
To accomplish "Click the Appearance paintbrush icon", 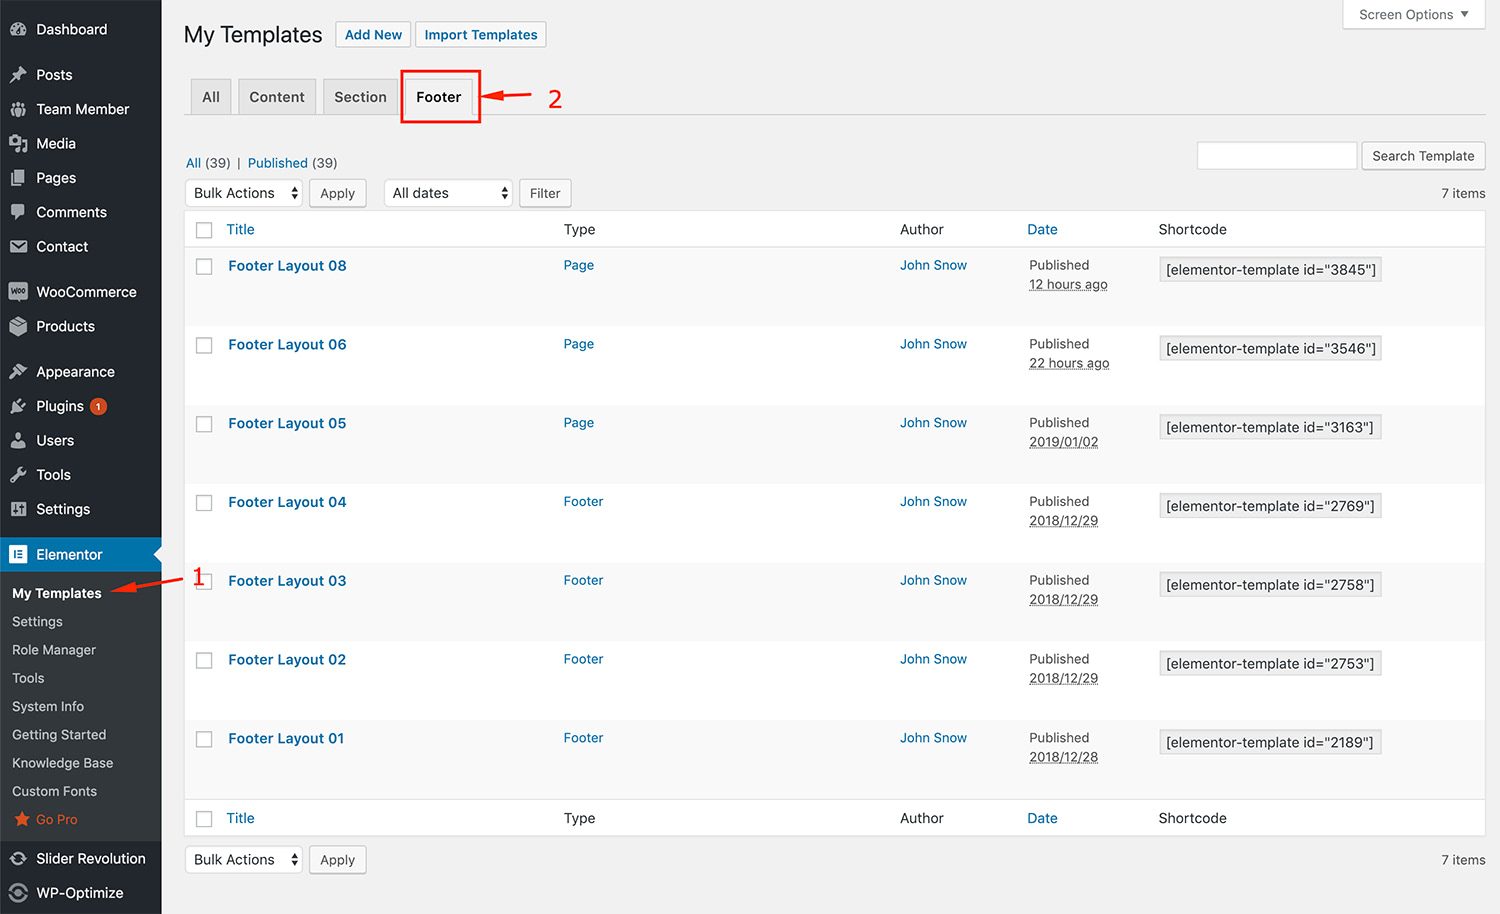I will pos(18,372).
